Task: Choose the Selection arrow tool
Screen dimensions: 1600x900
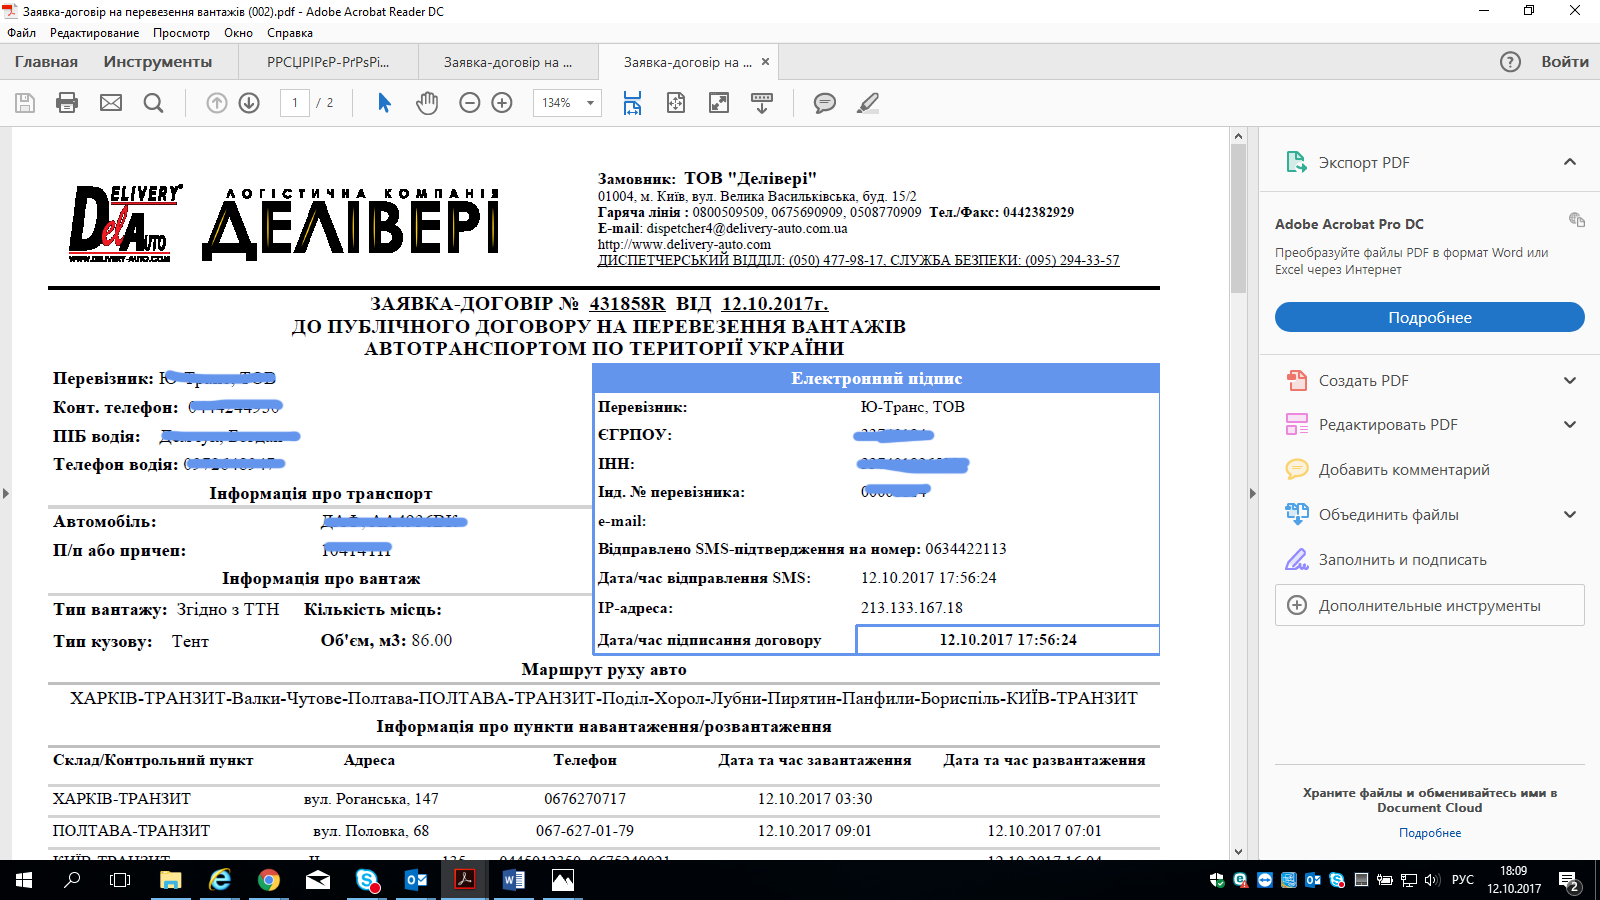Action: tap(384, 103)
